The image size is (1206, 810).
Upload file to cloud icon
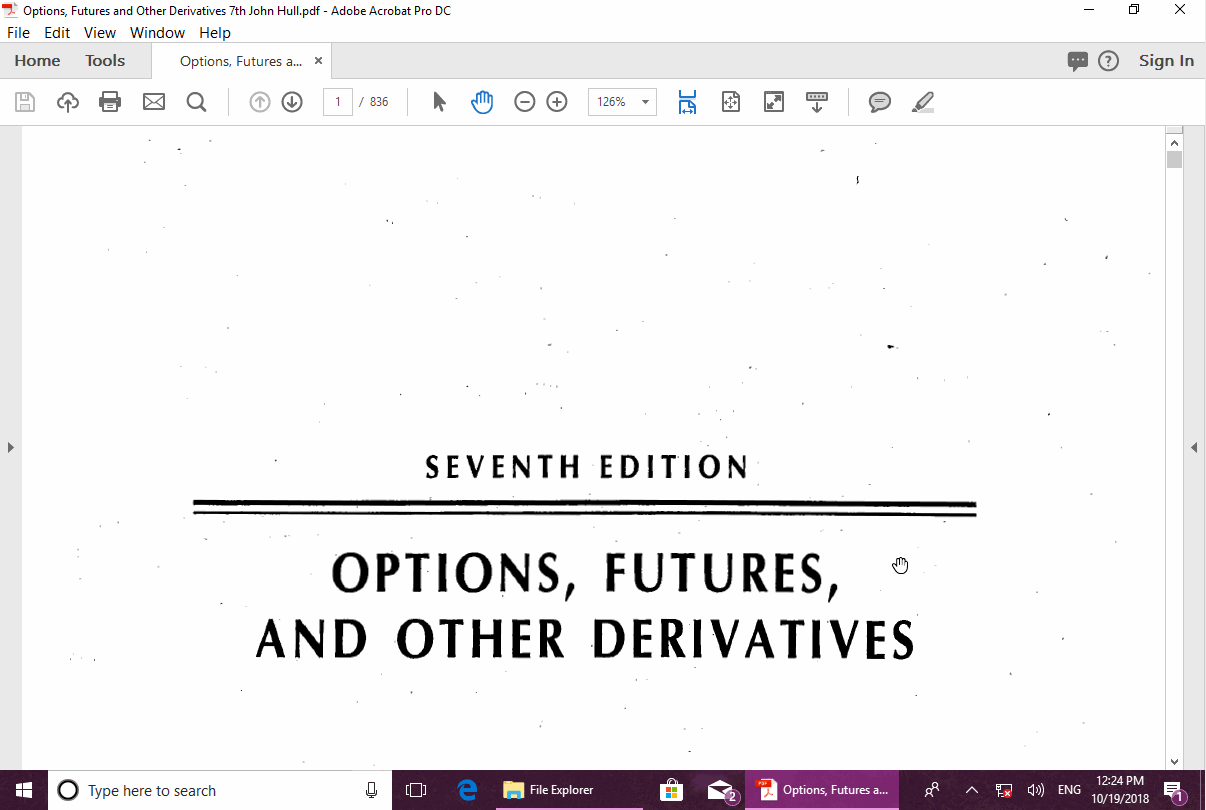[x=68, y=102]
